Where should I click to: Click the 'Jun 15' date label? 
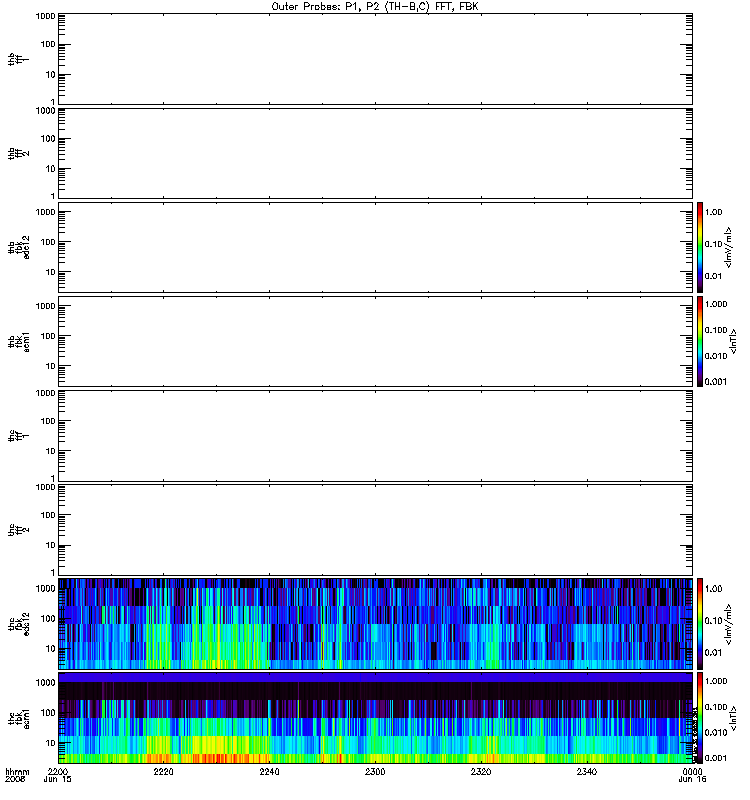pyautogui.click(x=58, y=779)
